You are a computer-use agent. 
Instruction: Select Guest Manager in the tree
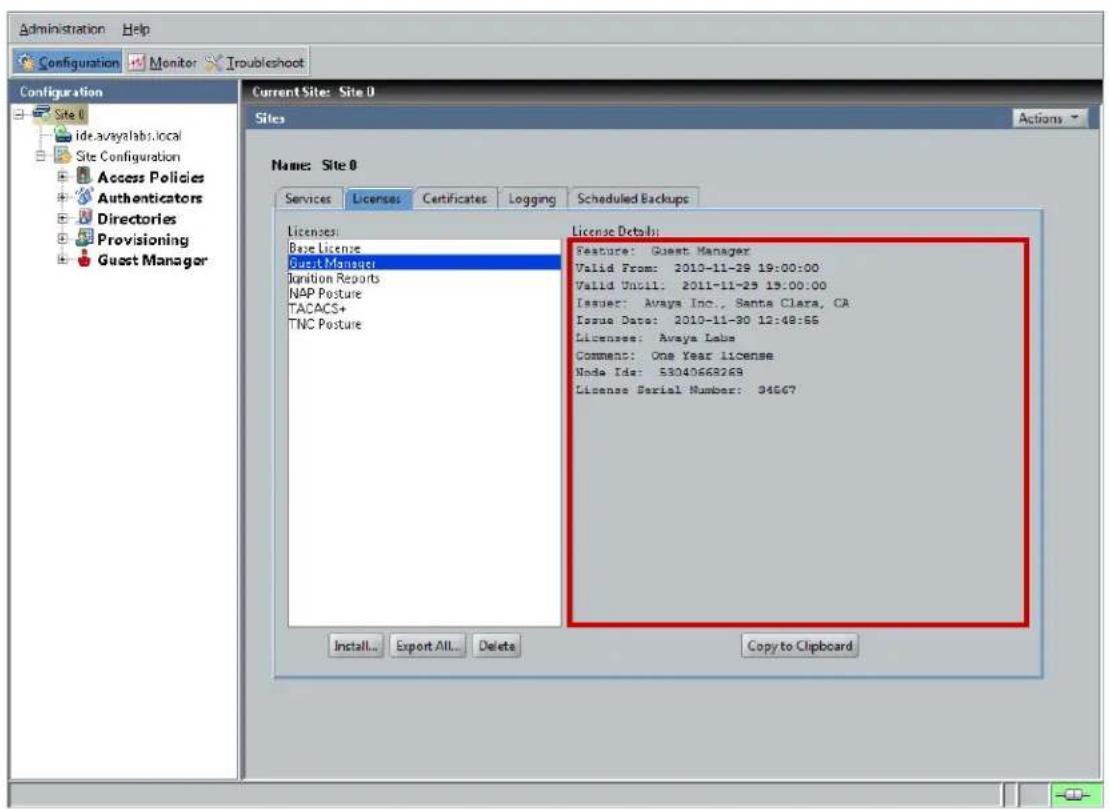(x=152, y=260)
